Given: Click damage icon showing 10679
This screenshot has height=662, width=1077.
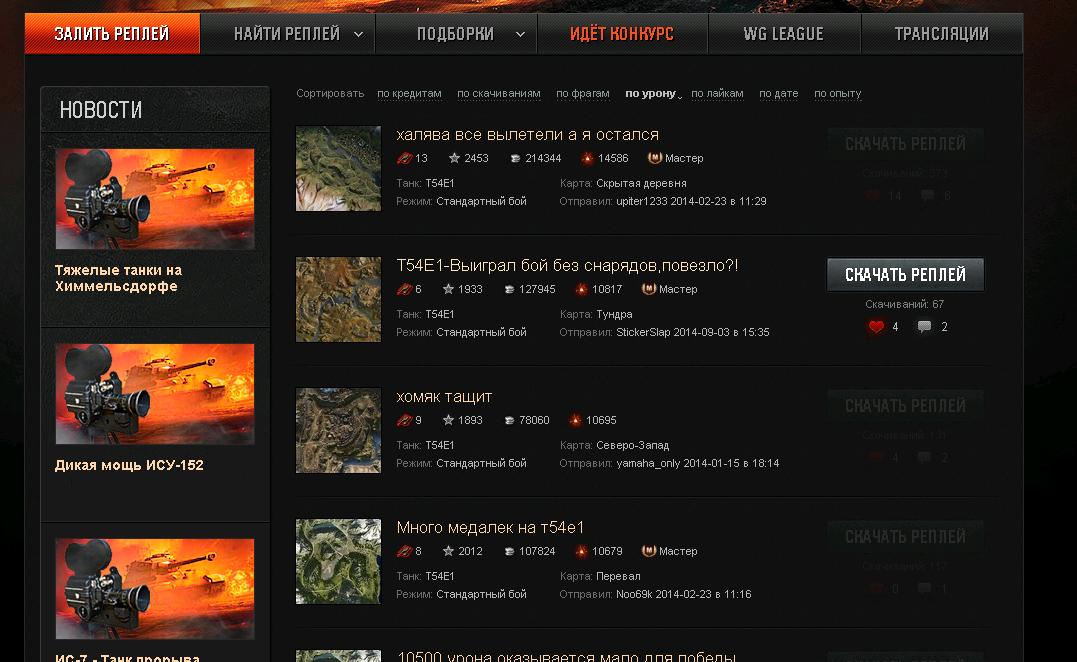Looking at the screenshot, I should pos(581,551).
